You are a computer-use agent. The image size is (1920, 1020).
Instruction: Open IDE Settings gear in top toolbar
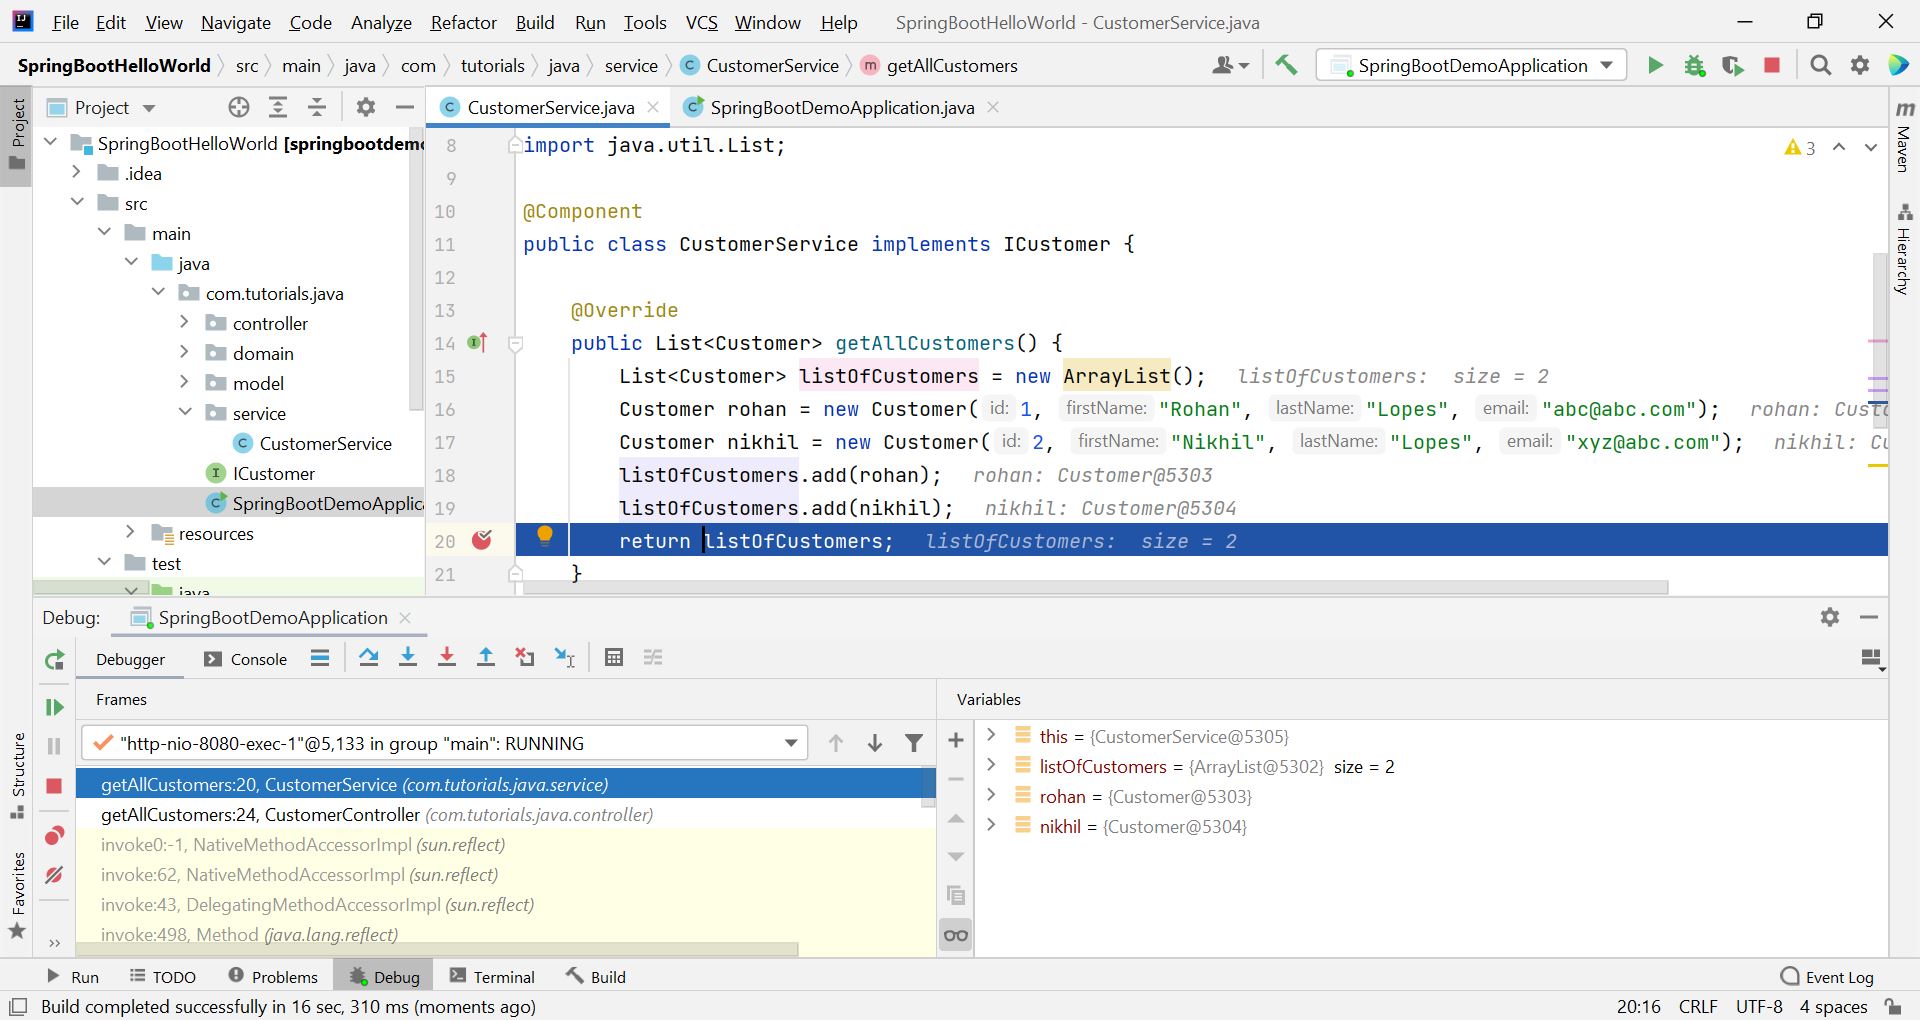[1860, 65]
